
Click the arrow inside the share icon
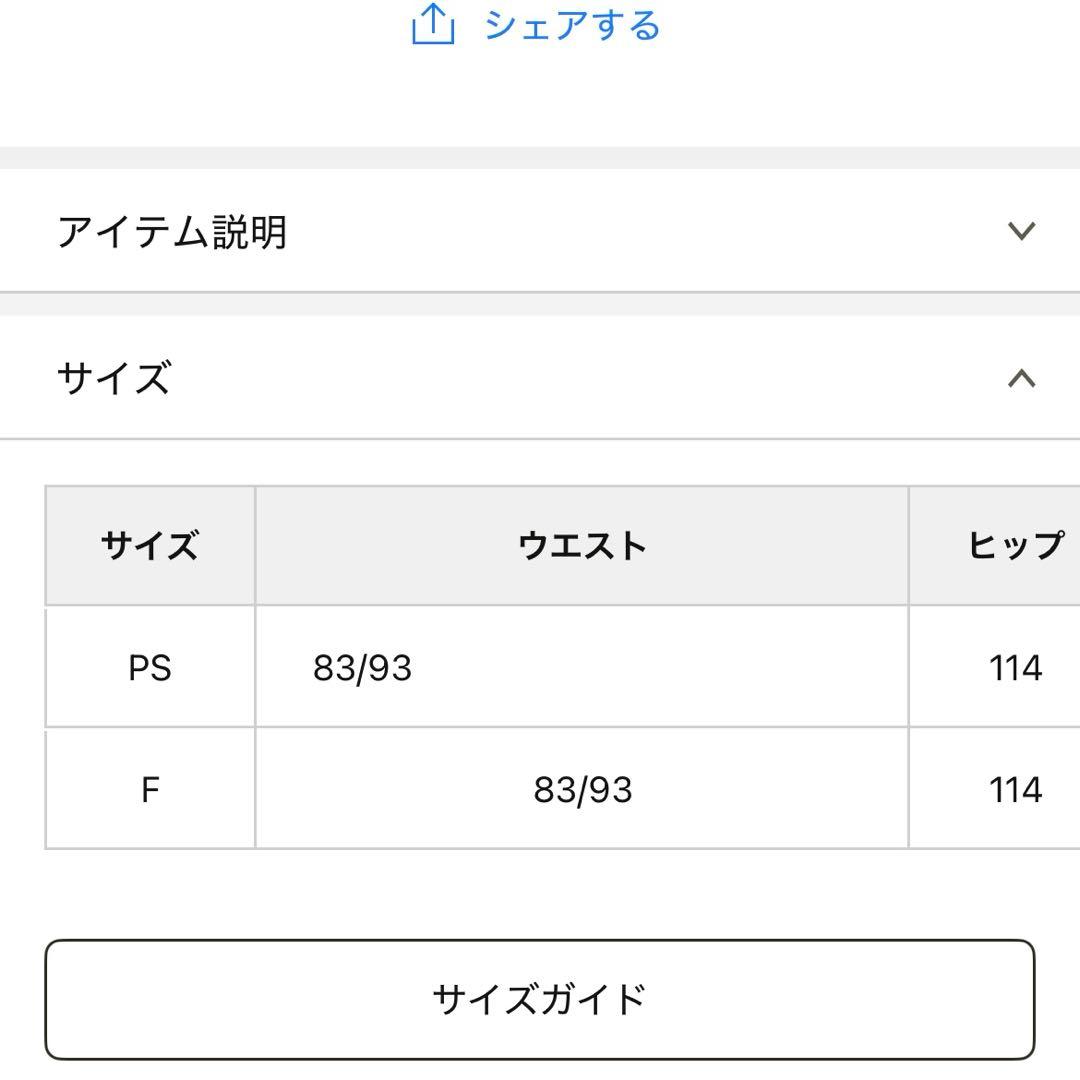coord(434,18)
